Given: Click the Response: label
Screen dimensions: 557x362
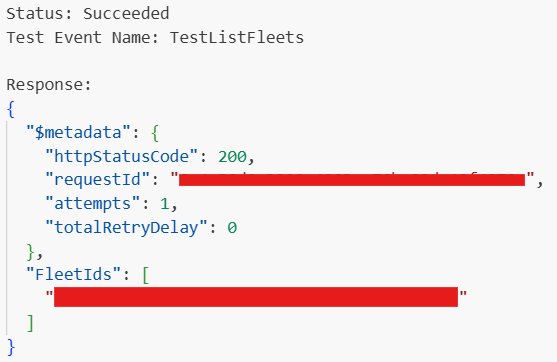Looking at the screenshot, I should click(49, 85).
